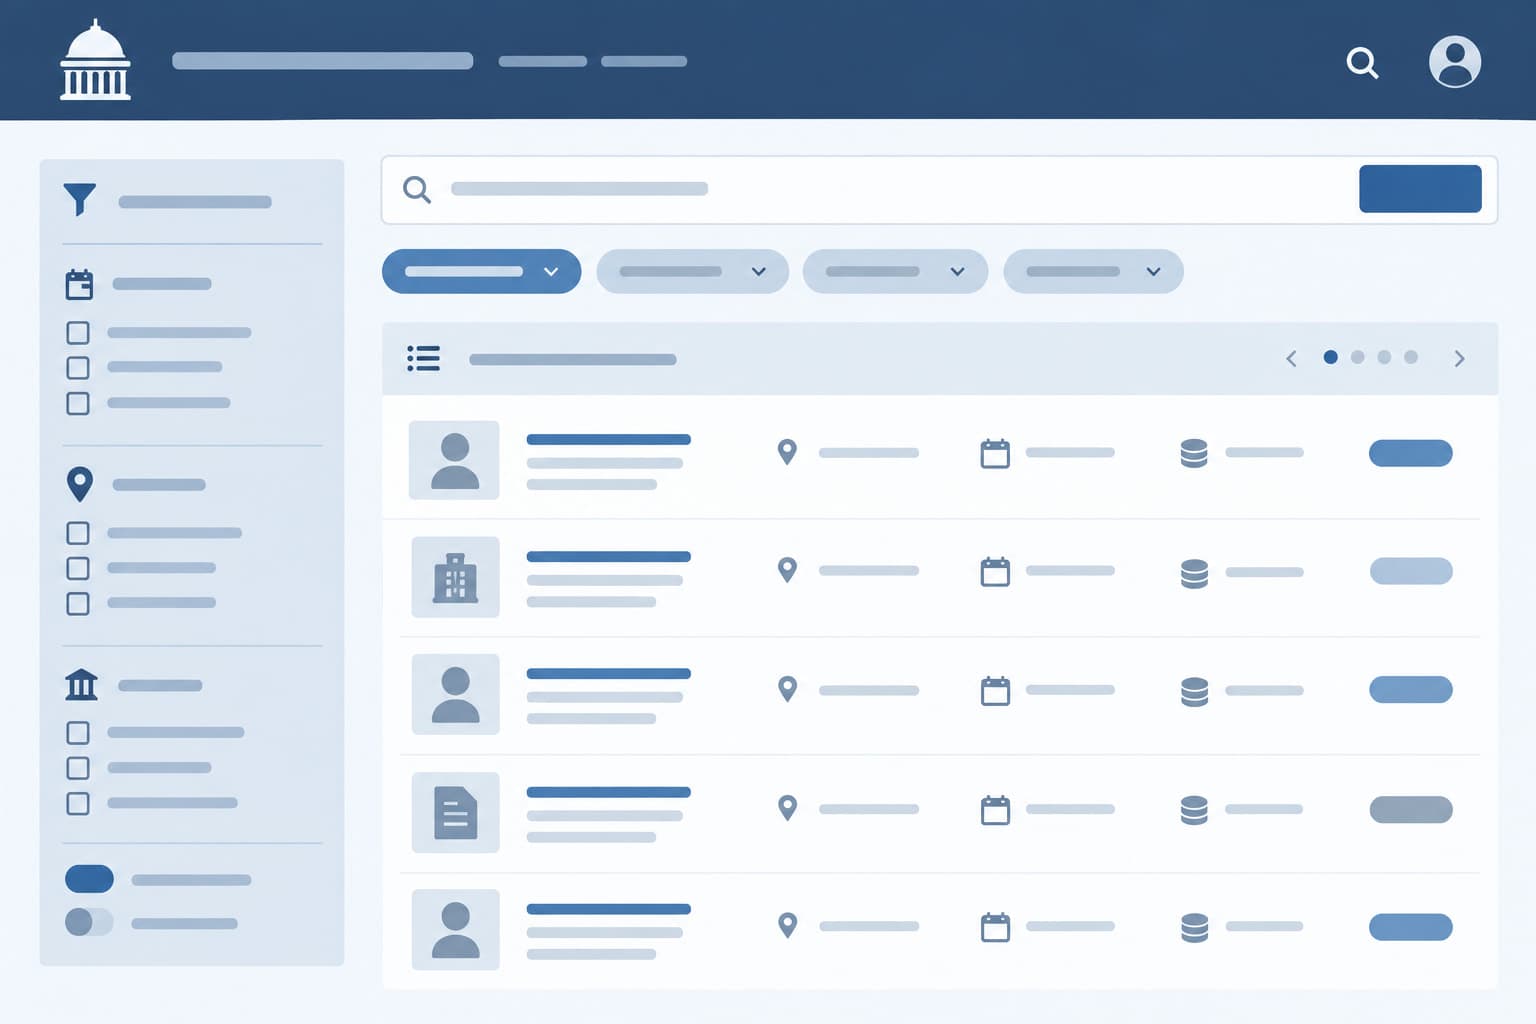The image size is (1536, 1024).
Task: Open the user profile avatar in the header
Action: pos(1455,62)
